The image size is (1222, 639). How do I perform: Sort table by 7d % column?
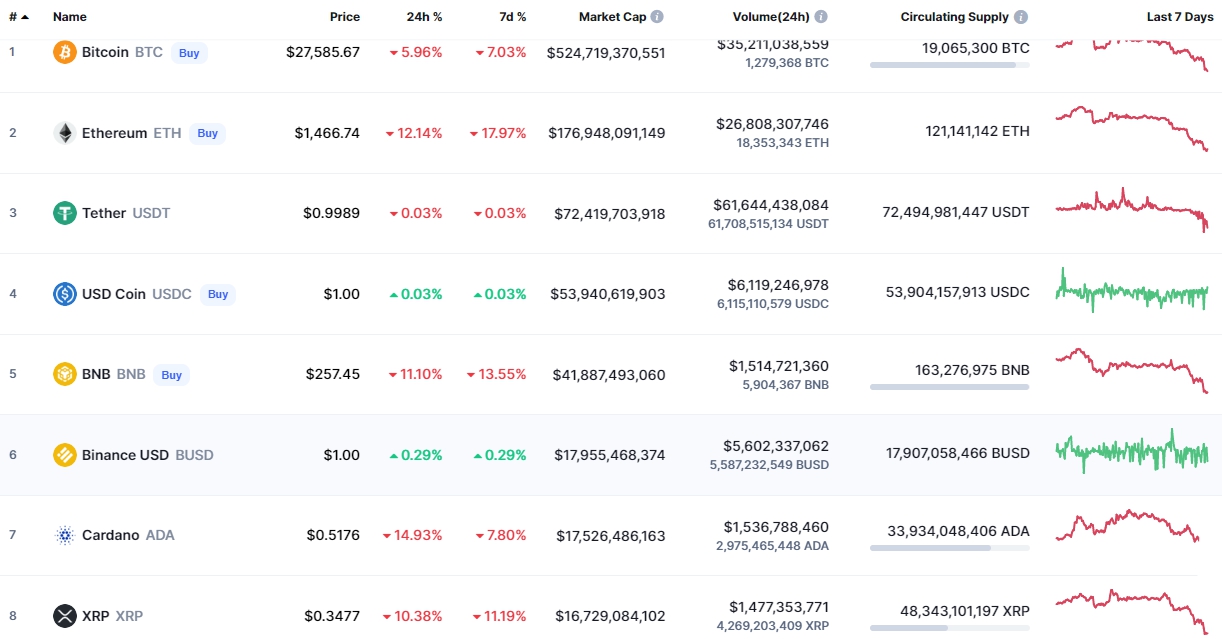[511, 17]
